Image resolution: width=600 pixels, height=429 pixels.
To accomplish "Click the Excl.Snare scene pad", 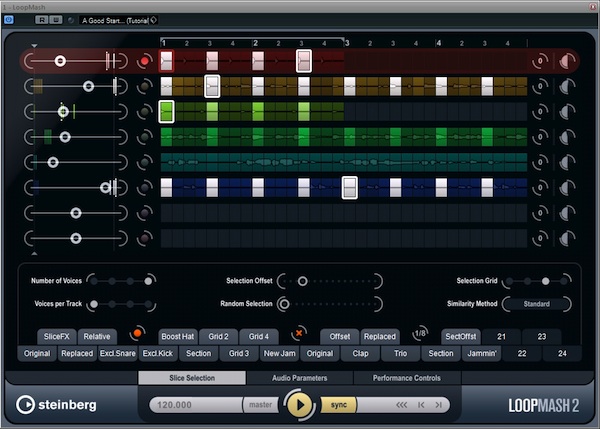I will pos(118,353).
